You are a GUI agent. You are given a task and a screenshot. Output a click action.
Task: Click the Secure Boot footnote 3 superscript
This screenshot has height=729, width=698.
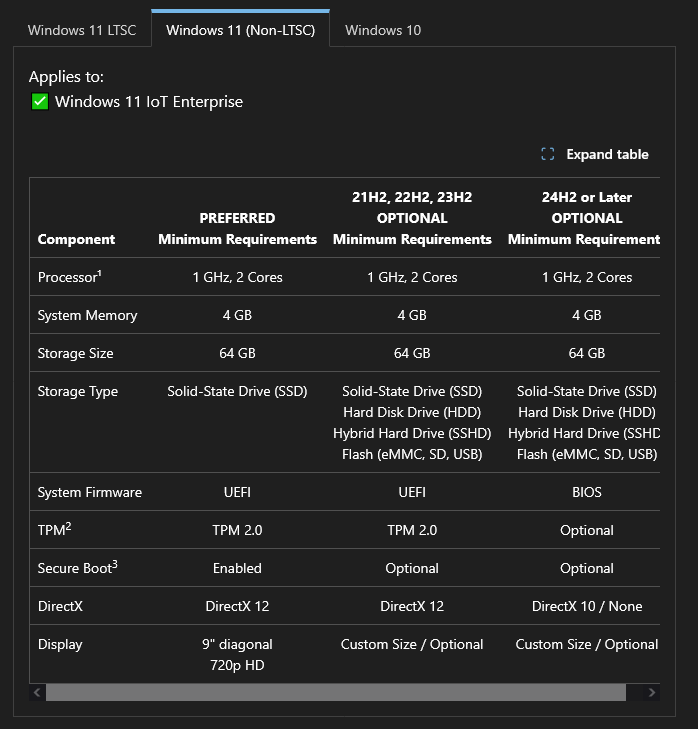point(115,564)
